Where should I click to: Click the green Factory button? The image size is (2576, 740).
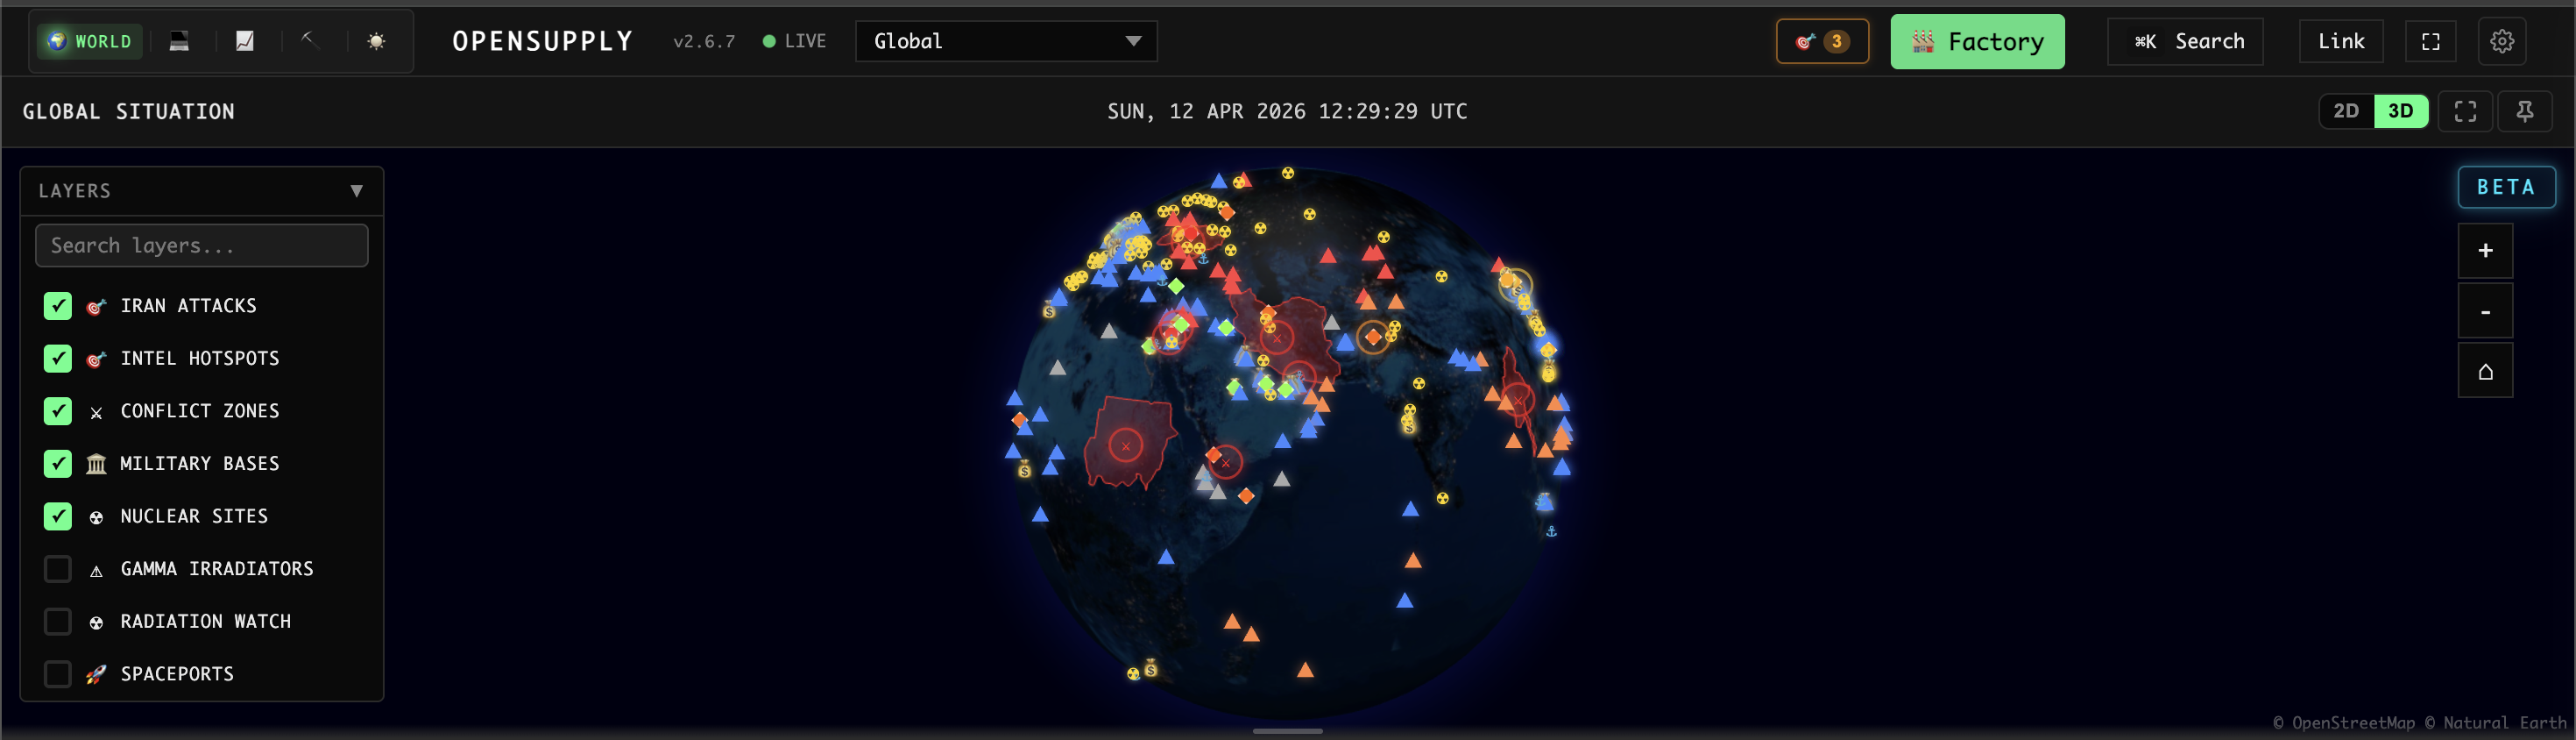(1977, 41)
